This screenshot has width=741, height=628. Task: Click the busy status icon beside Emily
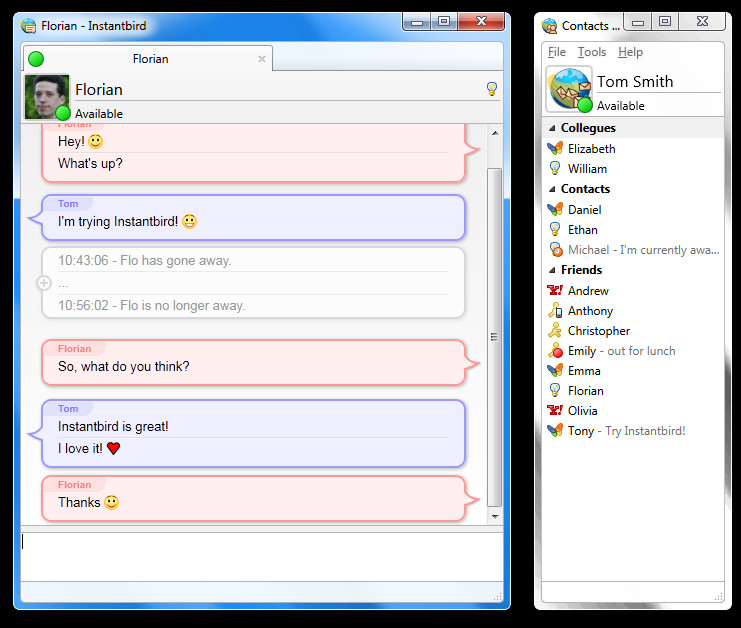(x=555, y=351)
